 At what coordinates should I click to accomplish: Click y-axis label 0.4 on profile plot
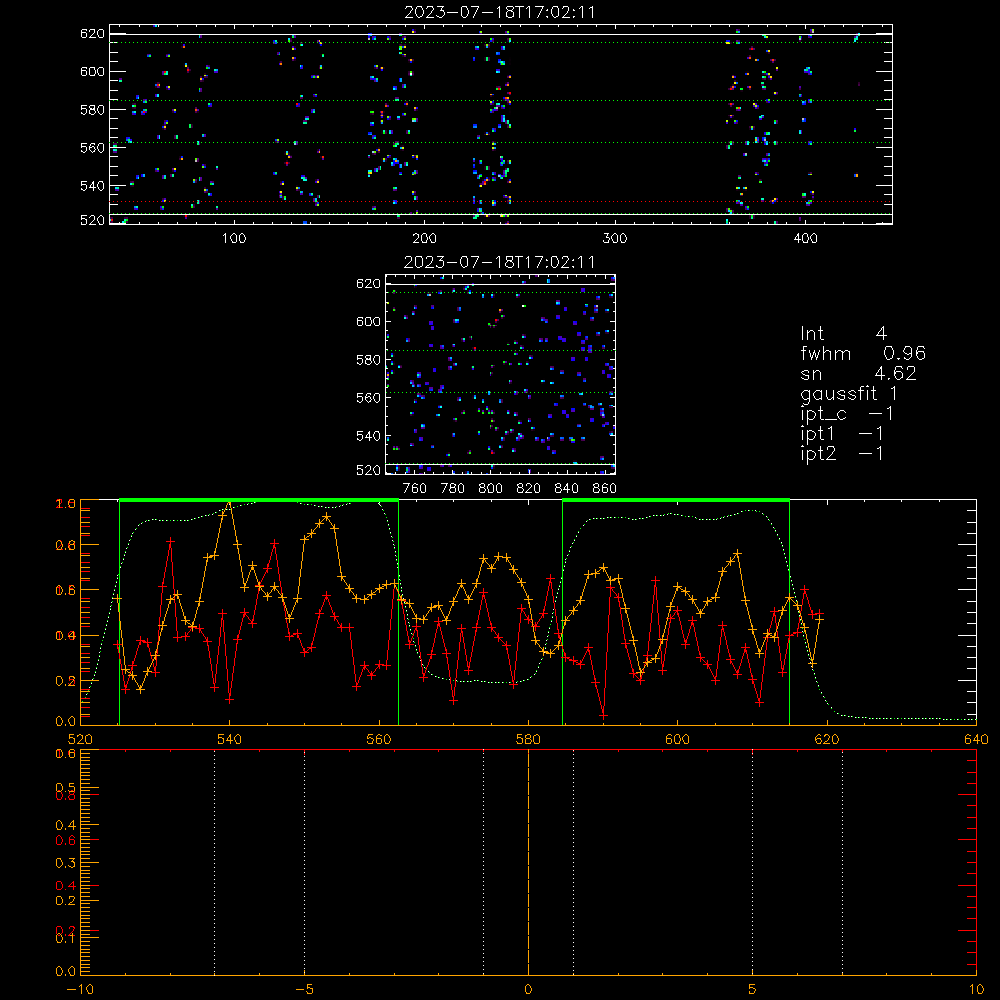tap(66, 636)
